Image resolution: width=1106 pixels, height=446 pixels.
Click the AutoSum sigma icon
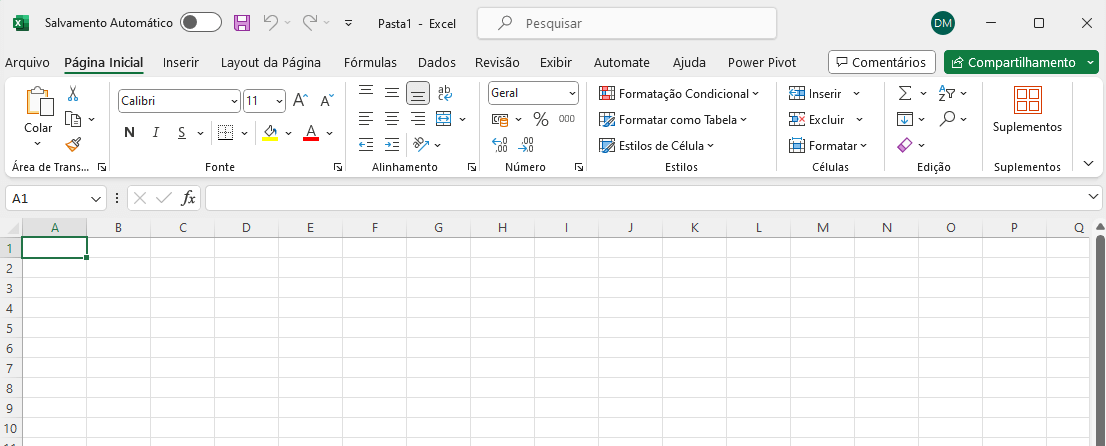pos(904,93)
